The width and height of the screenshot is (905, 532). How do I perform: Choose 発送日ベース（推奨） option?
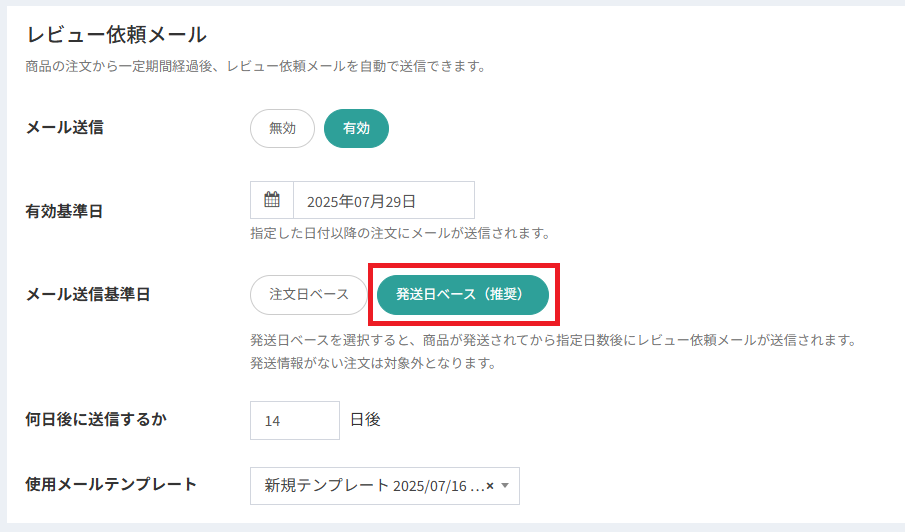pyautogui.click(x=463, y=295)
